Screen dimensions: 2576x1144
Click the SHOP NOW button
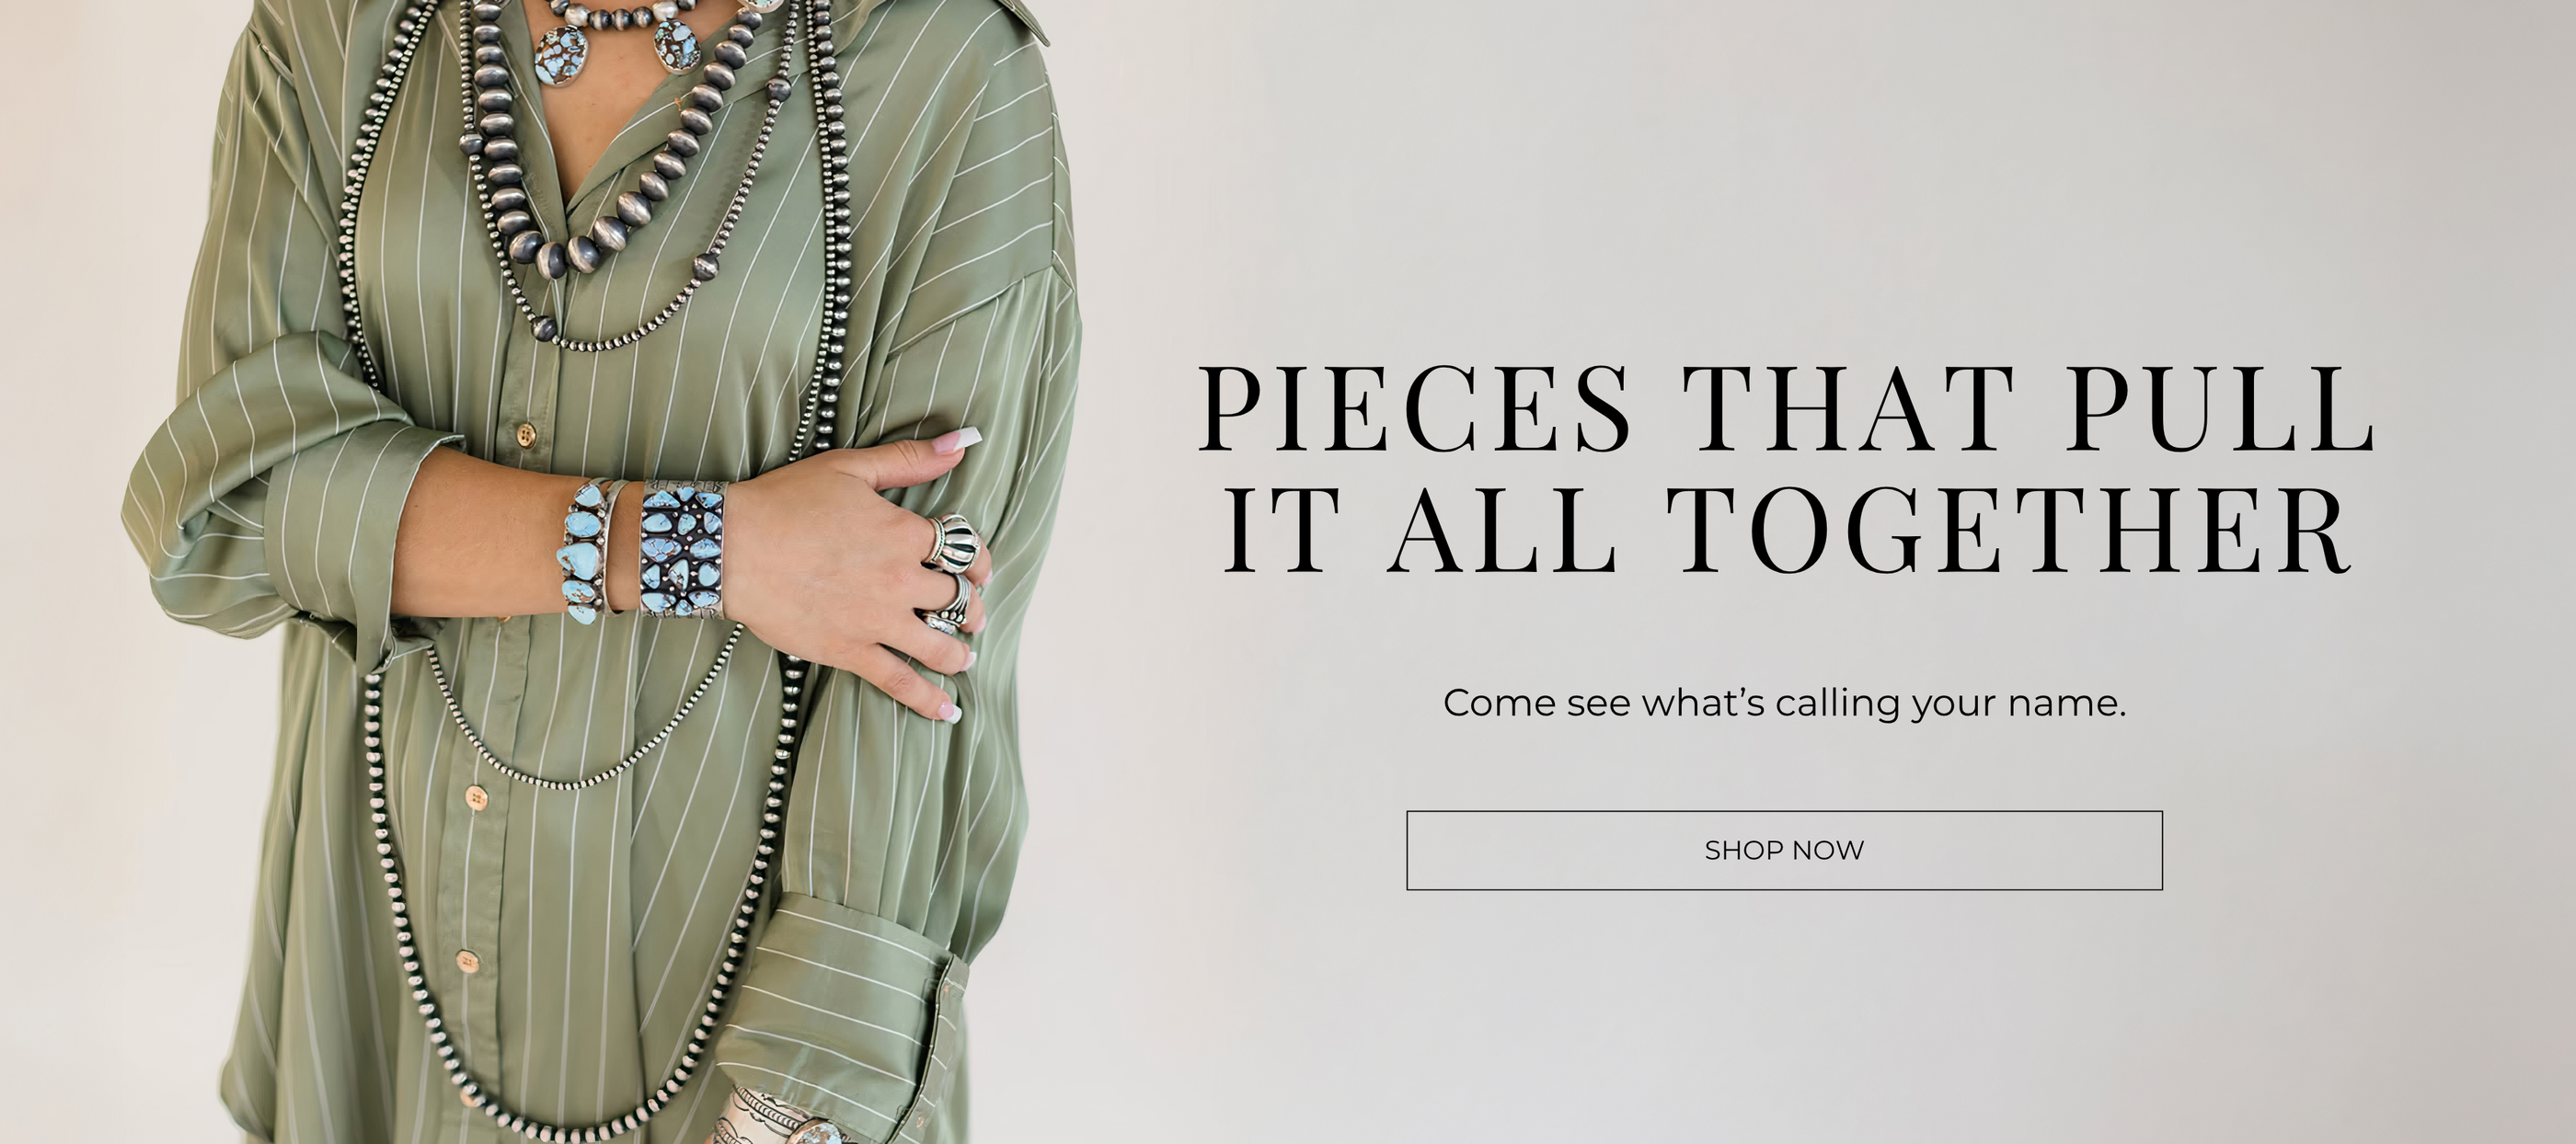[1784, 850]
